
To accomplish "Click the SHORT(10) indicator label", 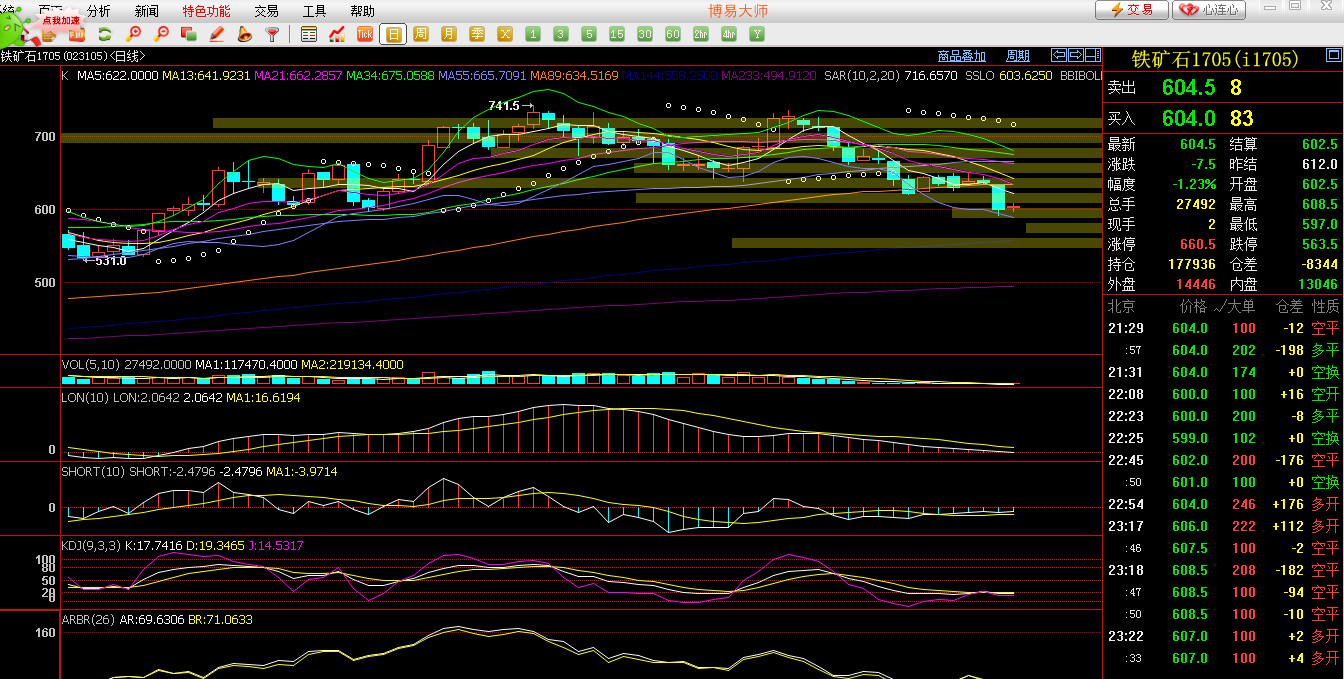I will [x=94, y=471].
